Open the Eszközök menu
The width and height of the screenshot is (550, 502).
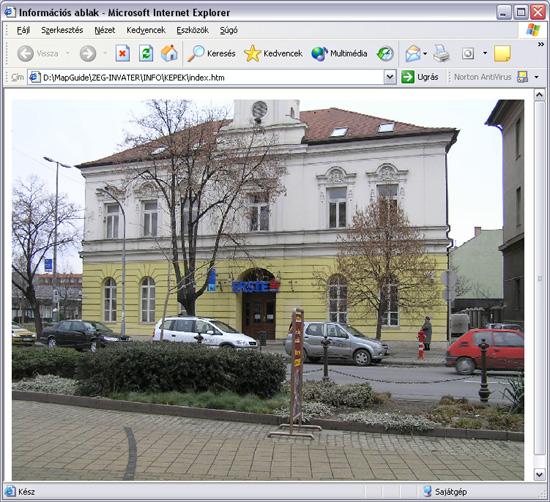pos(193,31)
